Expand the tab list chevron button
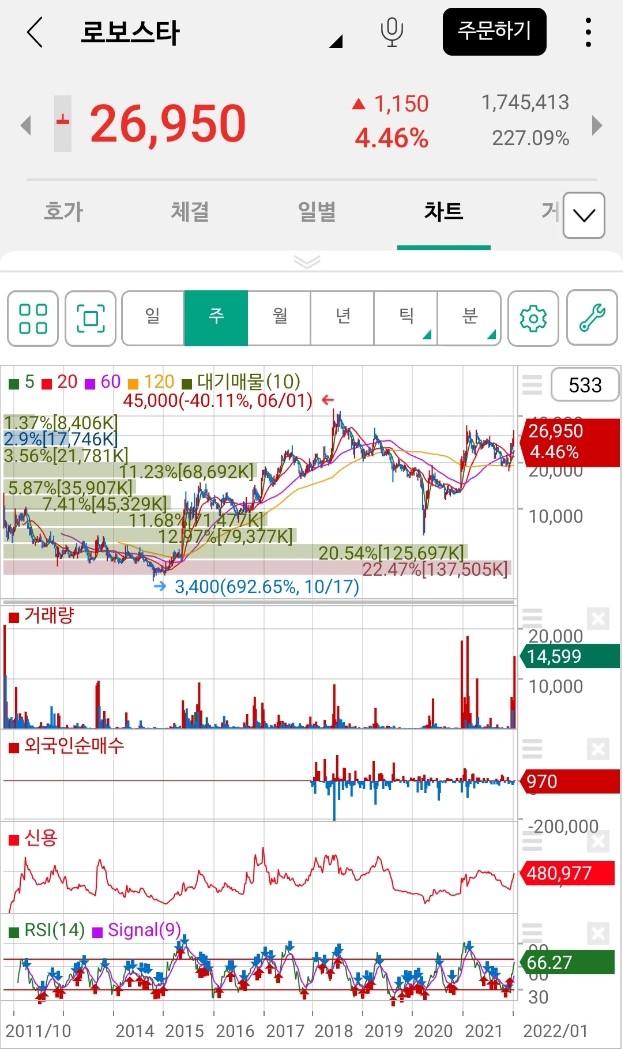The height and width of the screenshot is (1049, 623). click(x=584, y=215)
